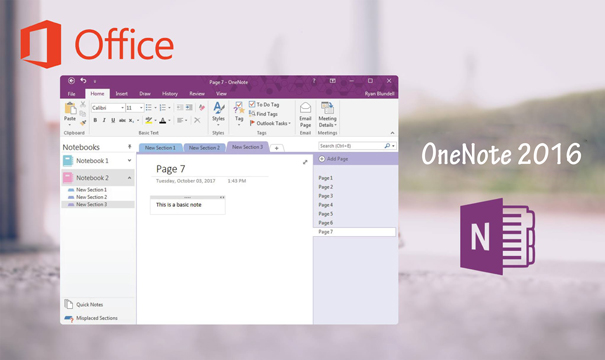Open Misplaced Sections in sidebar

pyautogui.click(x=91, y=318)
